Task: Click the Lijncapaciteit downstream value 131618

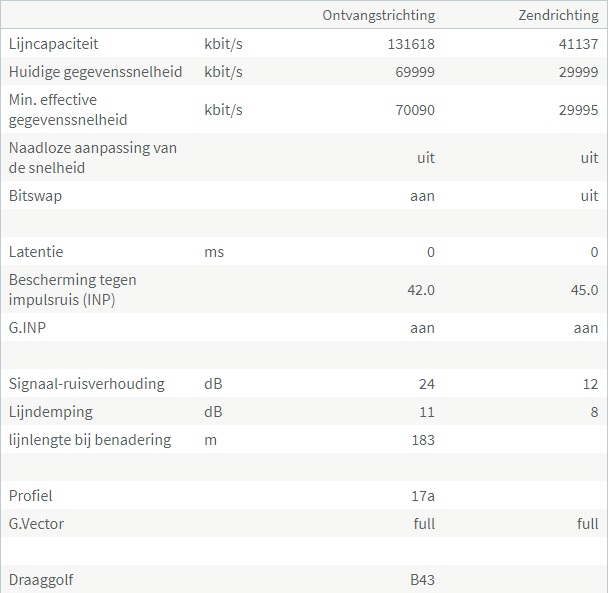Action: click(411, 44)
